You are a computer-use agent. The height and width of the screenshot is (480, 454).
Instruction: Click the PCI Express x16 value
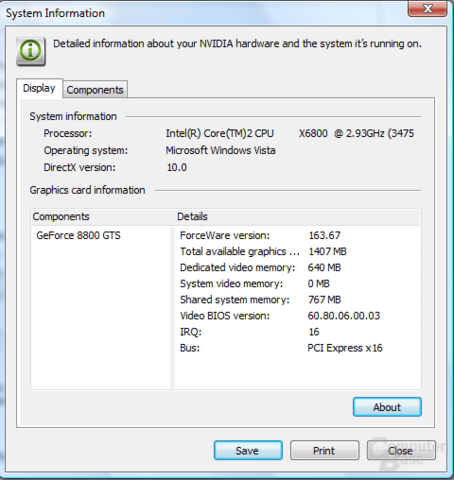[345, 348]
